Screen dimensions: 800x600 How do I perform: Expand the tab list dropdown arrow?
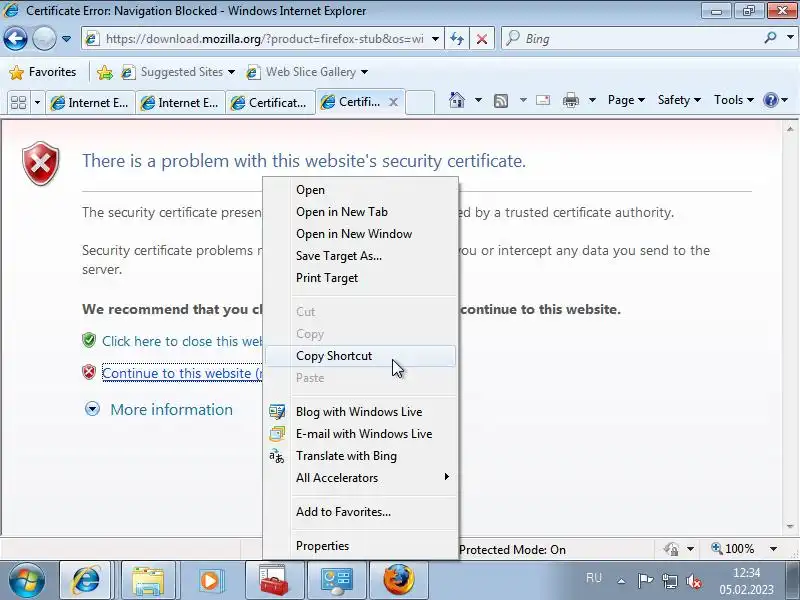37,103
